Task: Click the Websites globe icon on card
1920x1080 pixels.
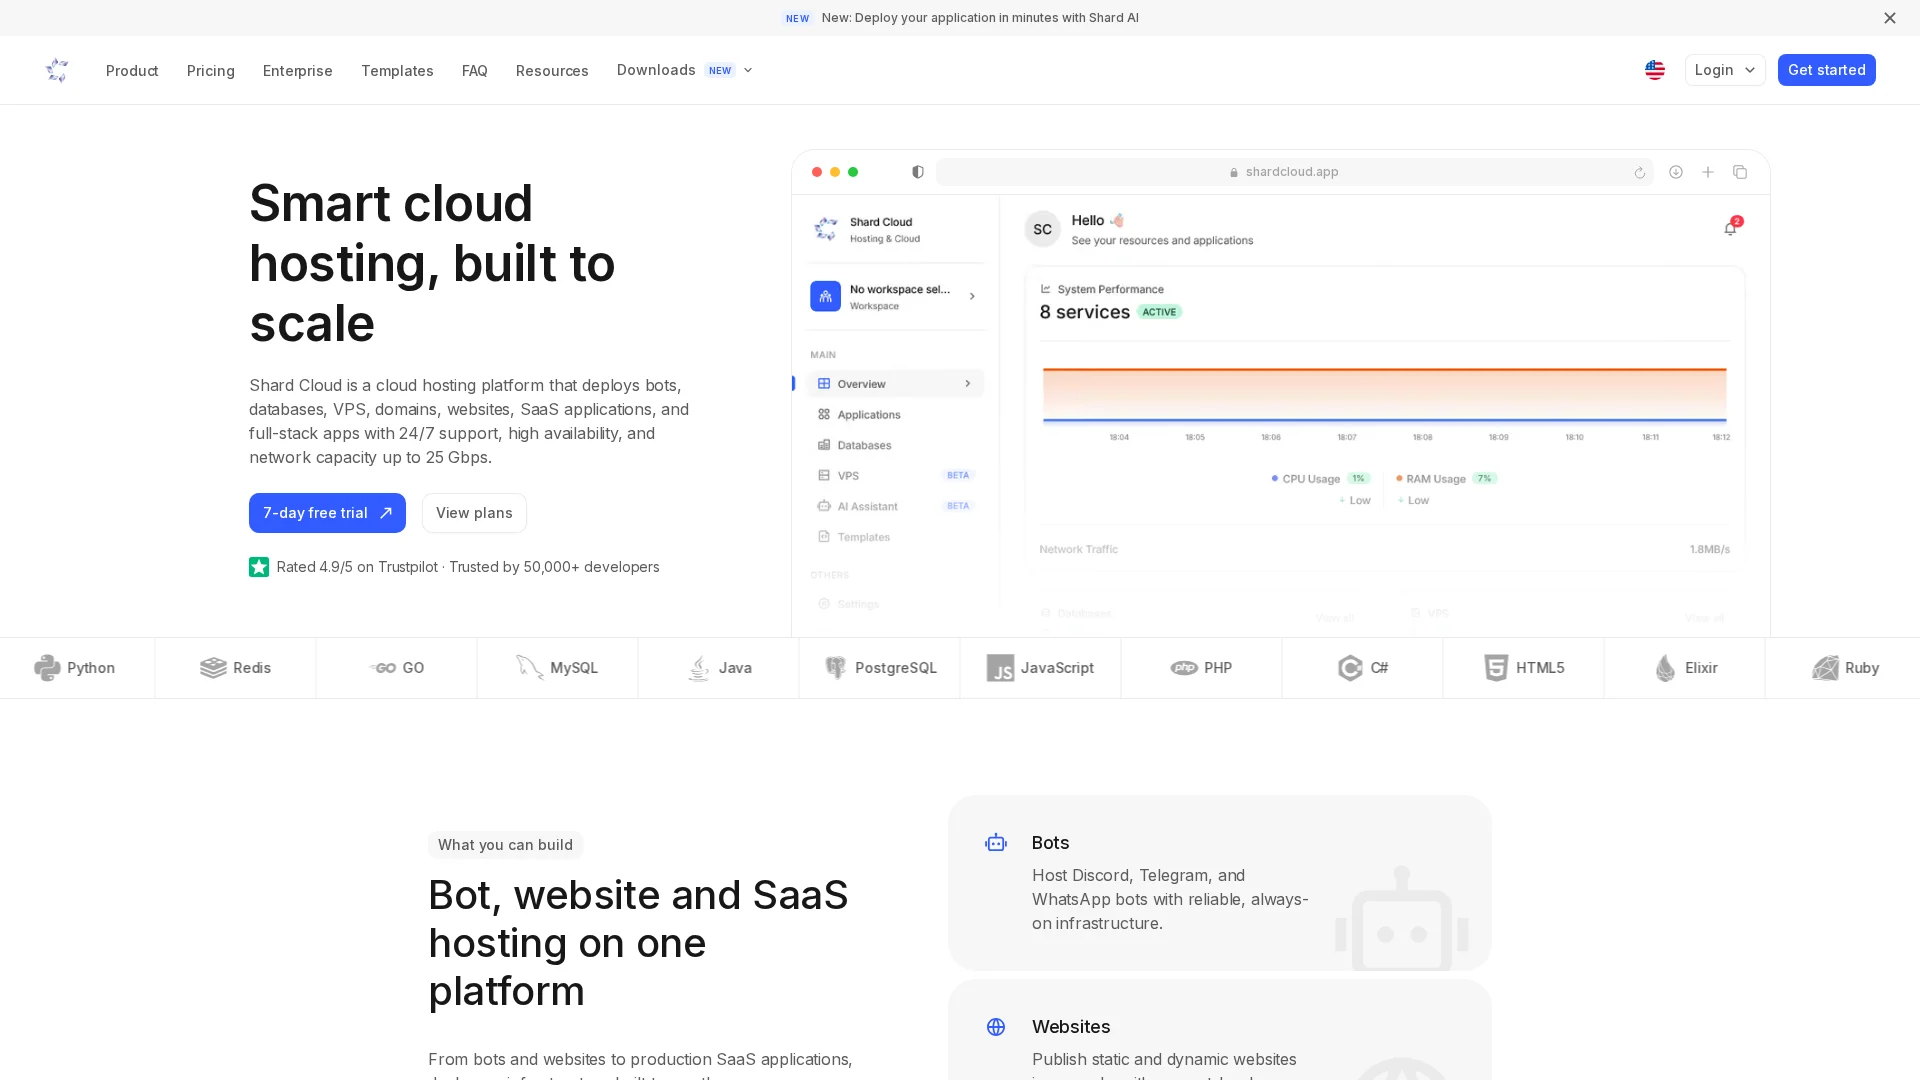Action: tap(996, 1027)
